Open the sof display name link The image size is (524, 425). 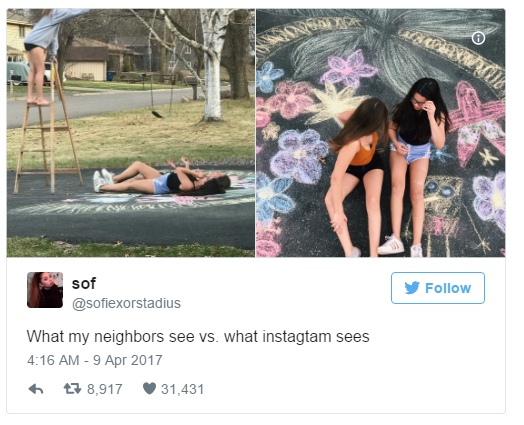84,283
